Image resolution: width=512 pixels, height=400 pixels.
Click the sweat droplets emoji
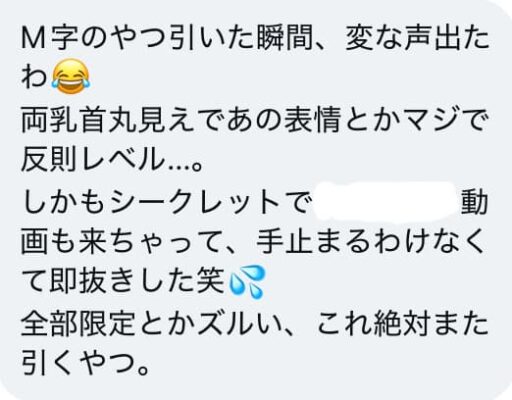[247, 282]
